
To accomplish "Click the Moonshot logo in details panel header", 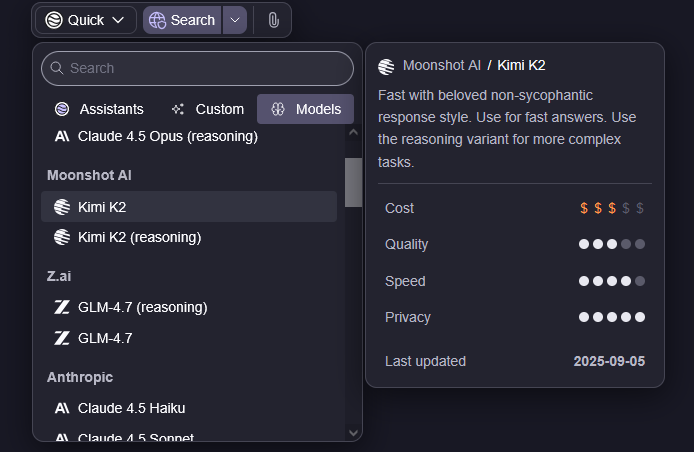I will pyautogui.click(x=387, y=66).
